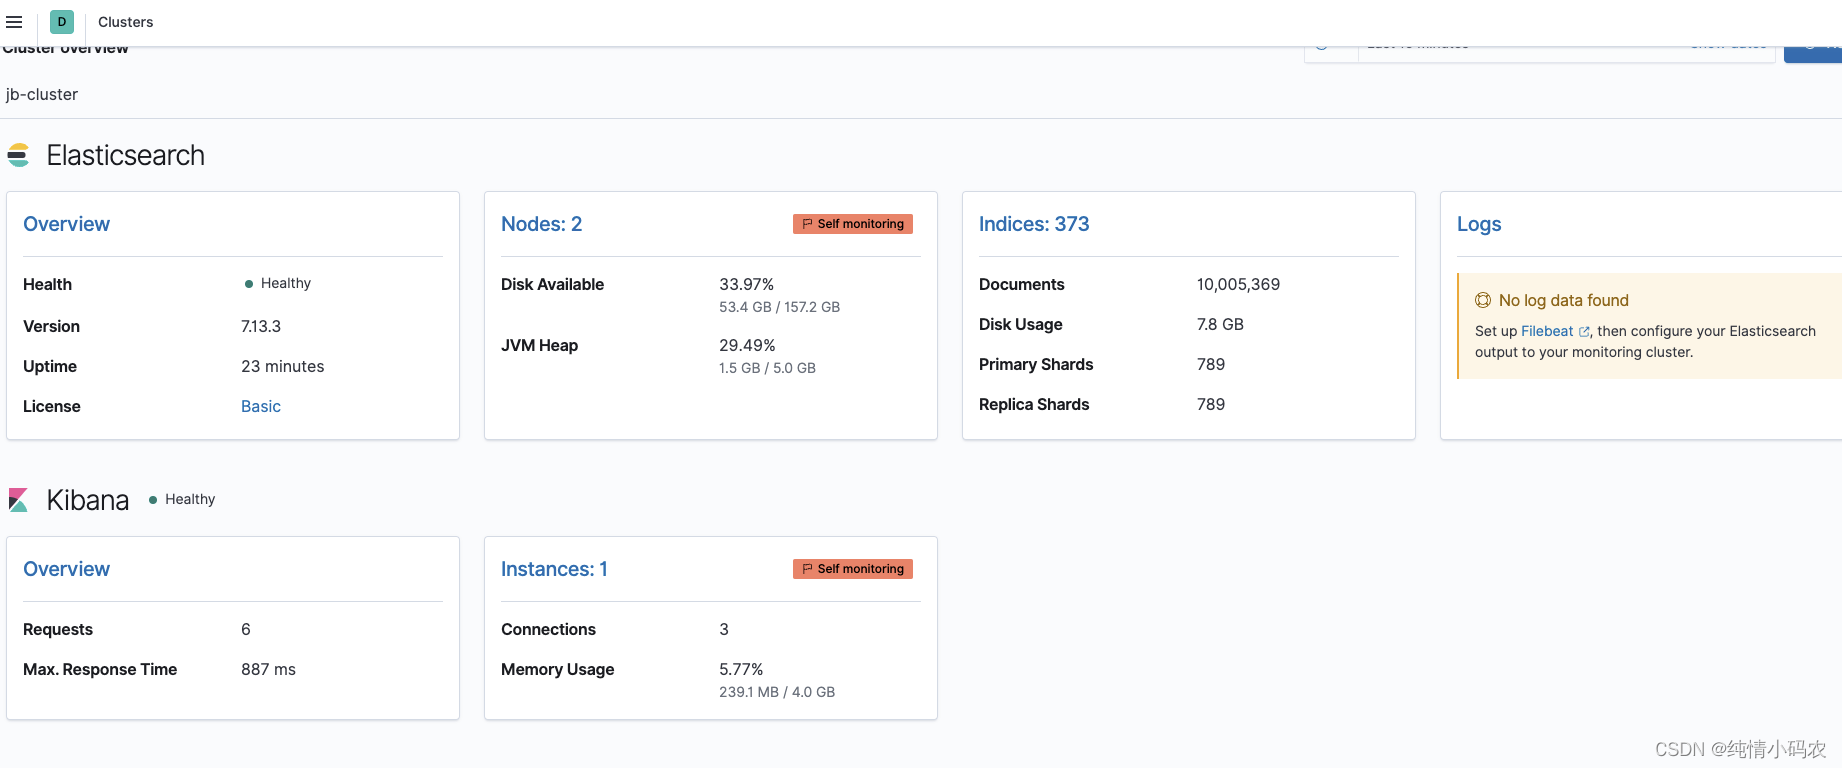Click the flag icon in Nodes Self monitoring badge
The width and height of the screenshot is (1842, 768).
(x=807, y=224)
